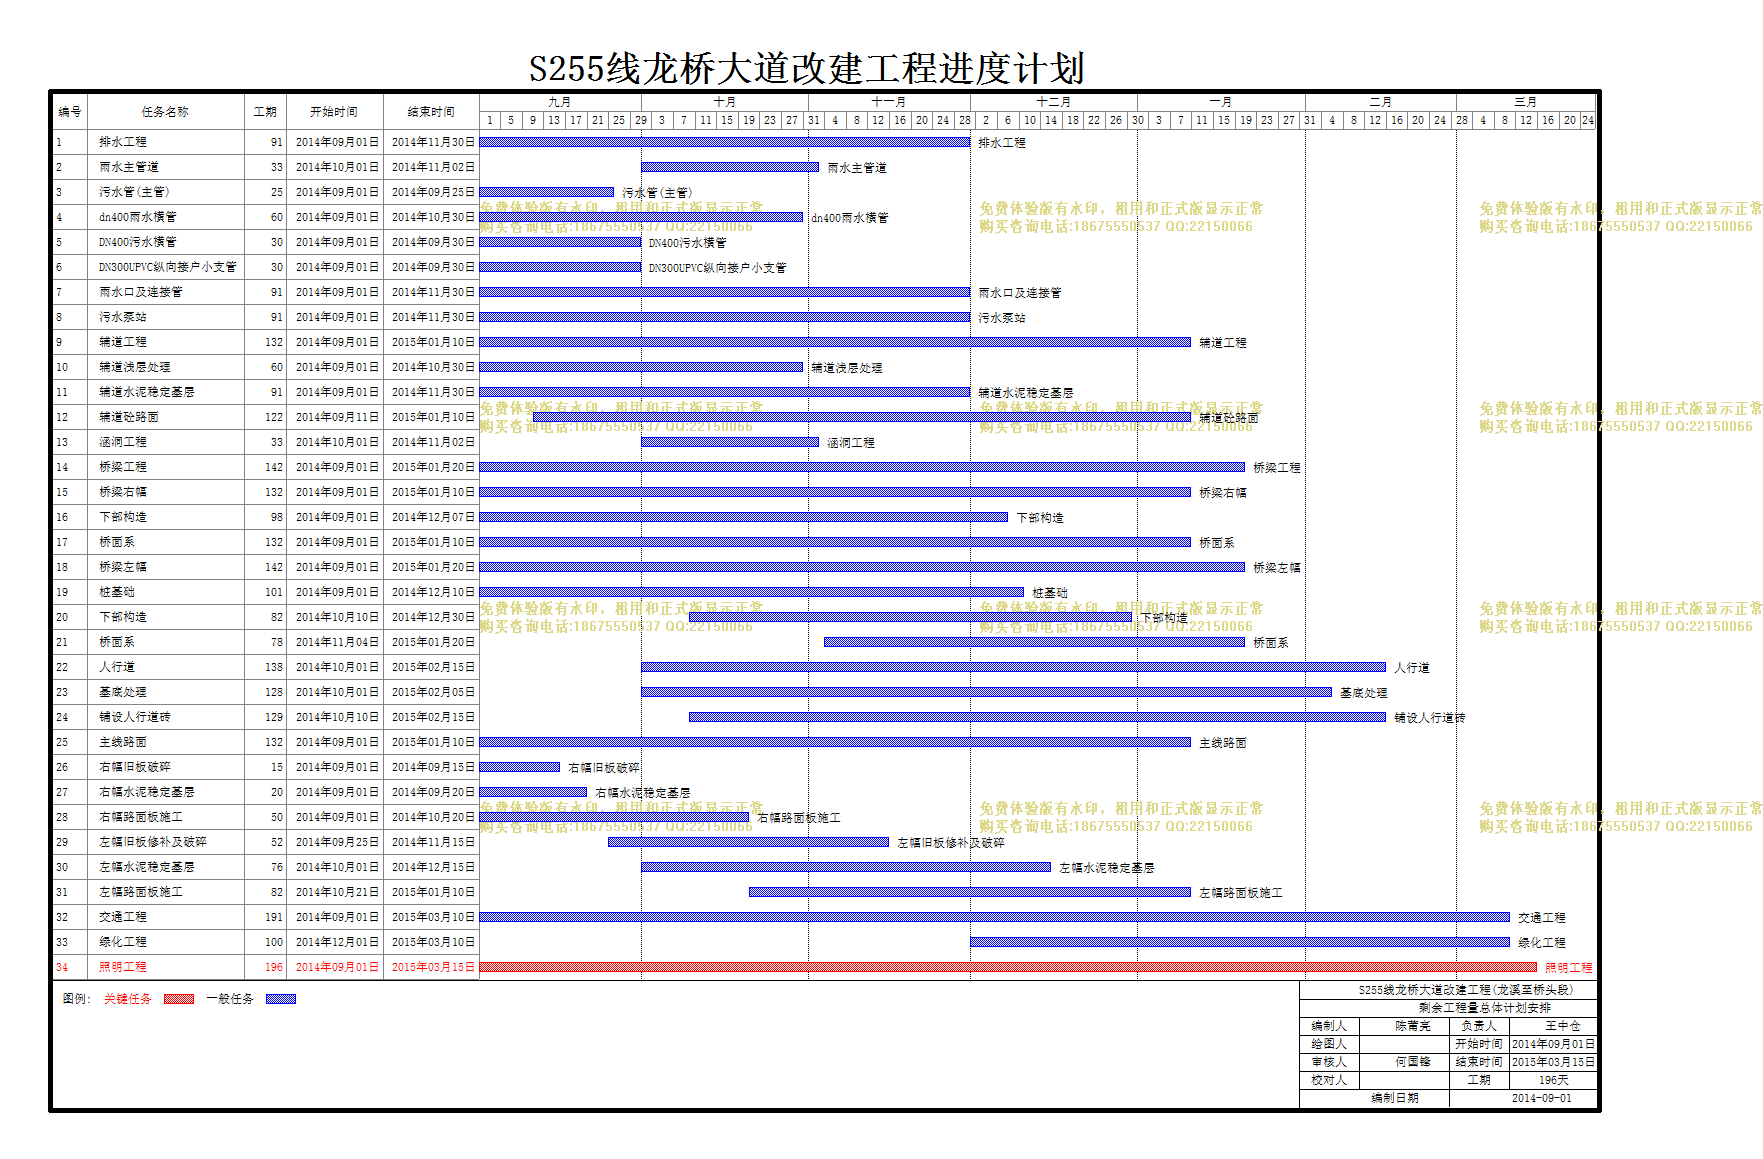Image resolution: width=1763 pixels, height=1159 pixels.
Task: Select the 左幅路面板施工 Gantt bar
Action: pos(970,892)
